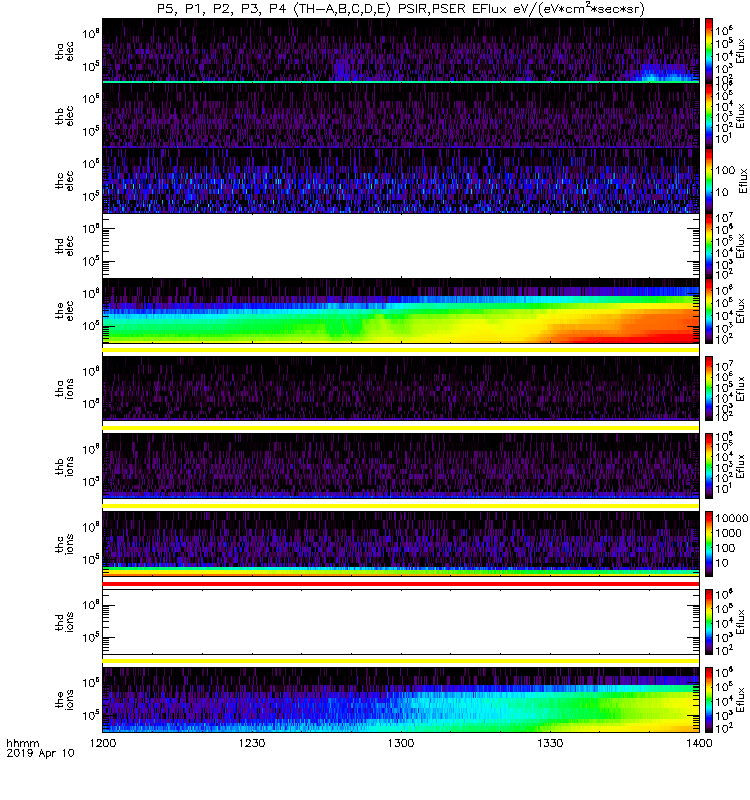
Task: Click the 1400 time axis tick label
Action: point(699,743)
